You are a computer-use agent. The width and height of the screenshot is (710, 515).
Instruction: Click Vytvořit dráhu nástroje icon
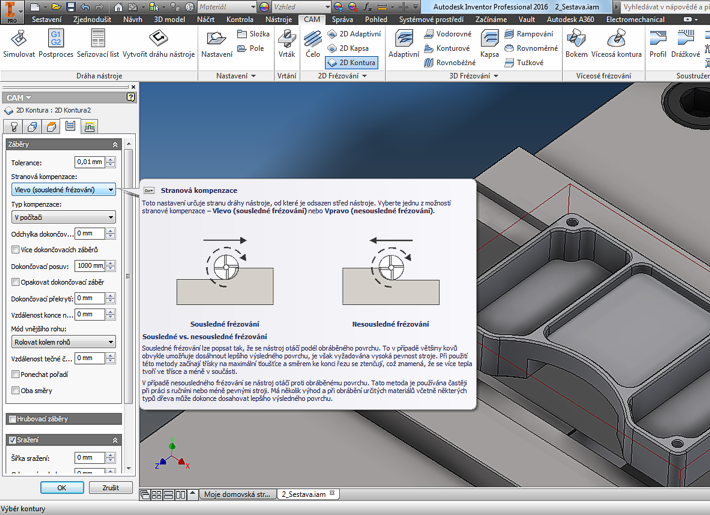point(158,43)
